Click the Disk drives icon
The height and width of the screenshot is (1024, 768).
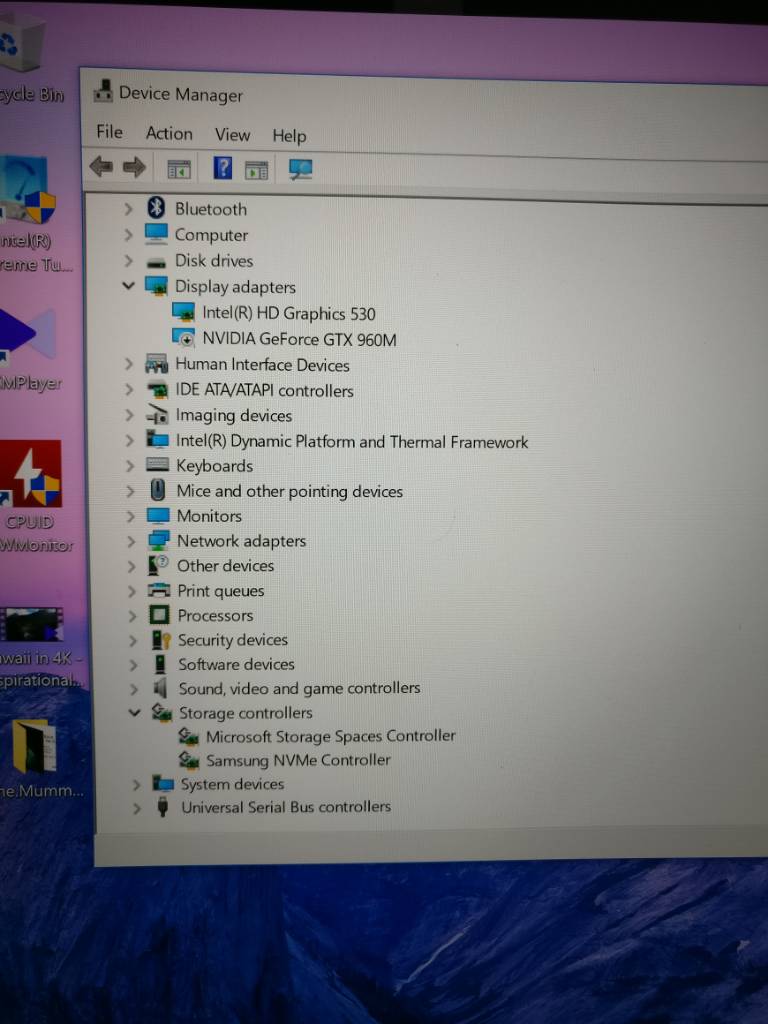pyautogui.click(x=156, y=263)
